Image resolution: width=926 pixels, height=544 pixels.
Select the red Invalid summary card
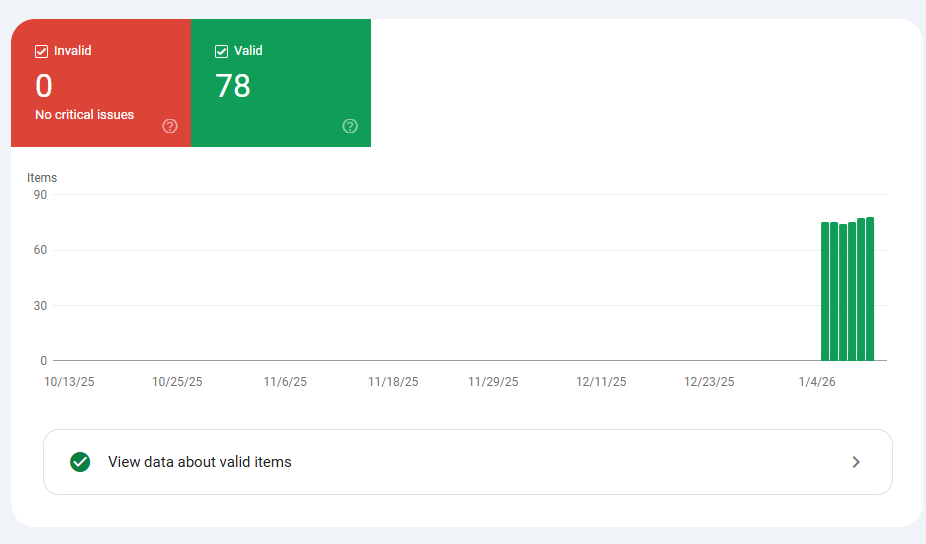101,83
